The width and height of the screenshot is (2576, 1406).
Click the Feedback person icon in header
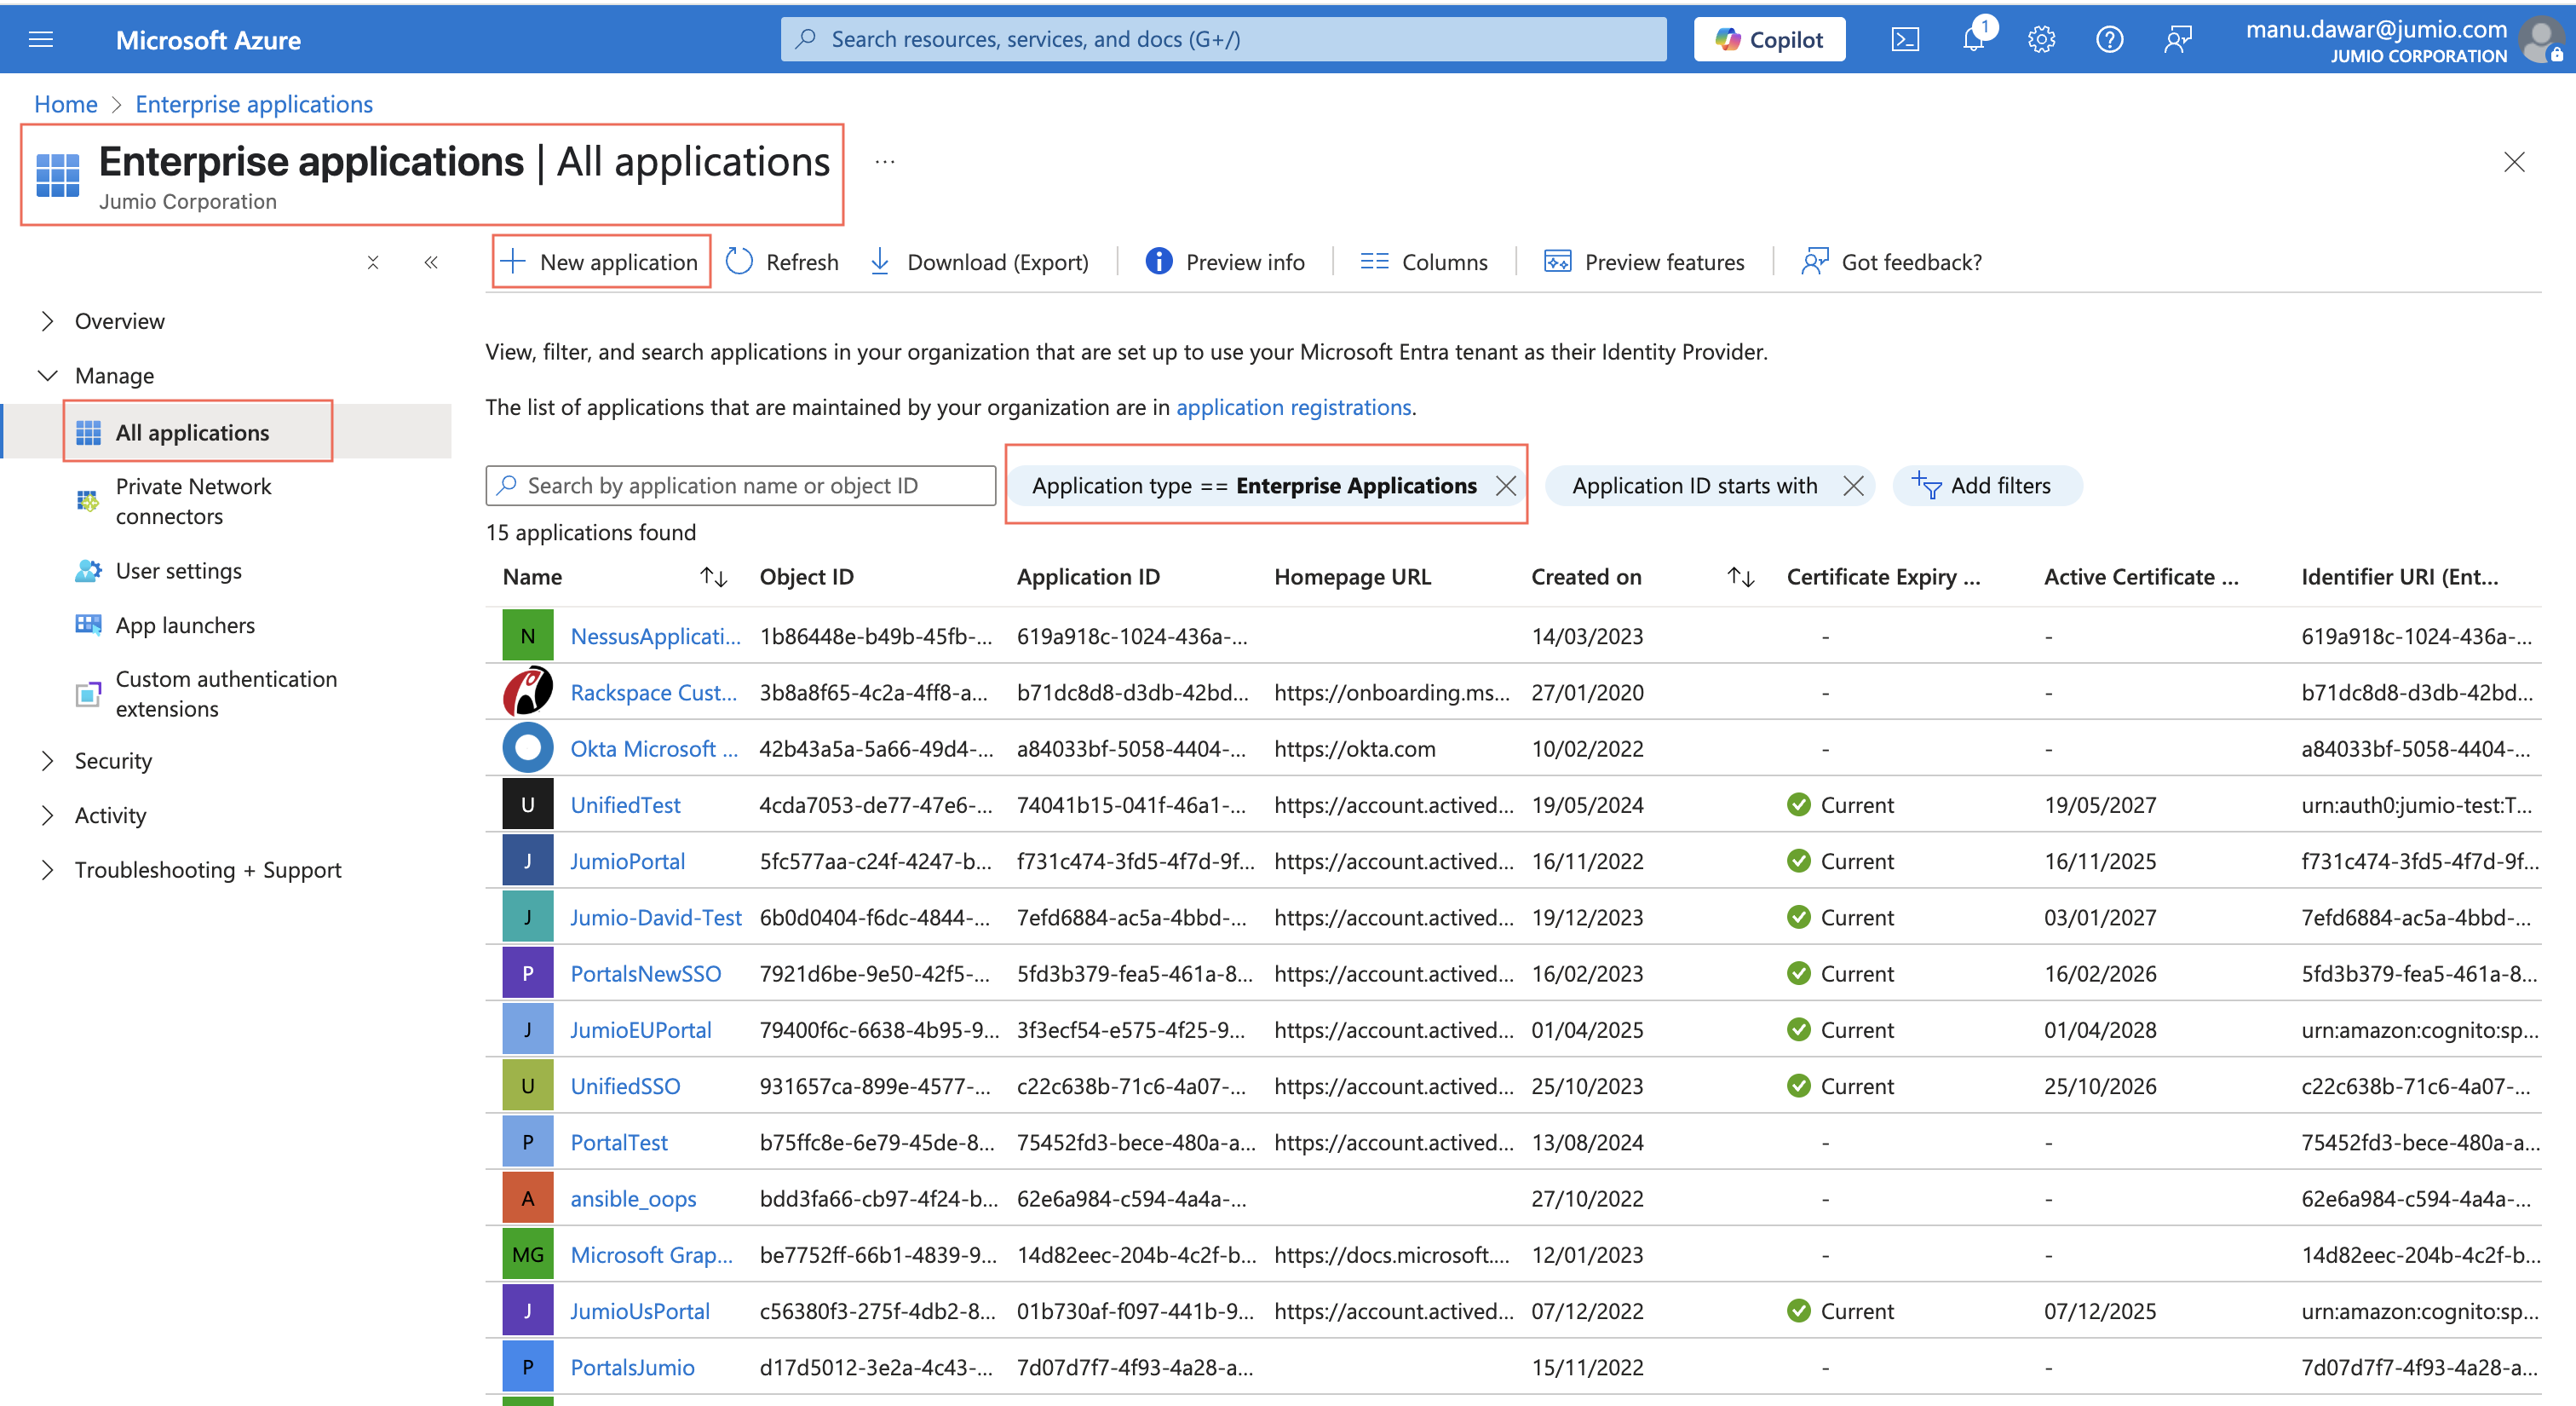2177,39
